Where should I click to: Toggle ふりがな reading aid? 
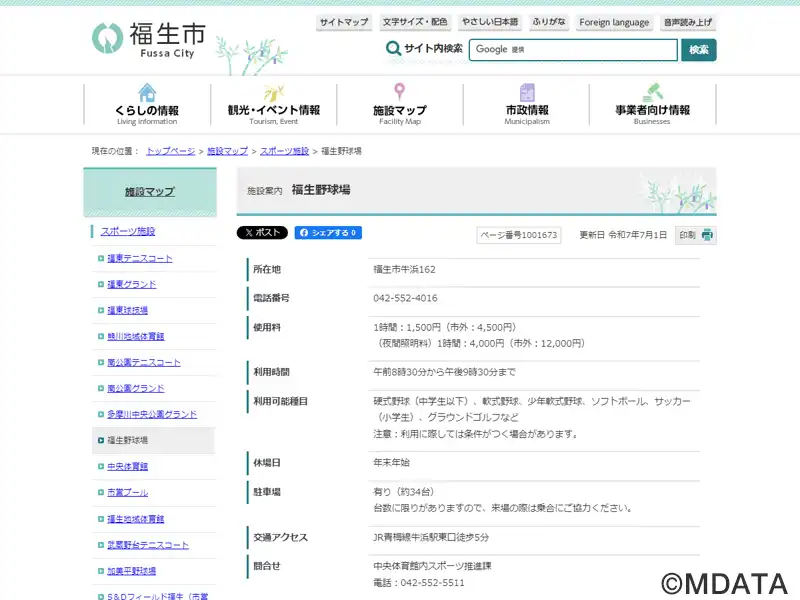[x=548, y=22]
